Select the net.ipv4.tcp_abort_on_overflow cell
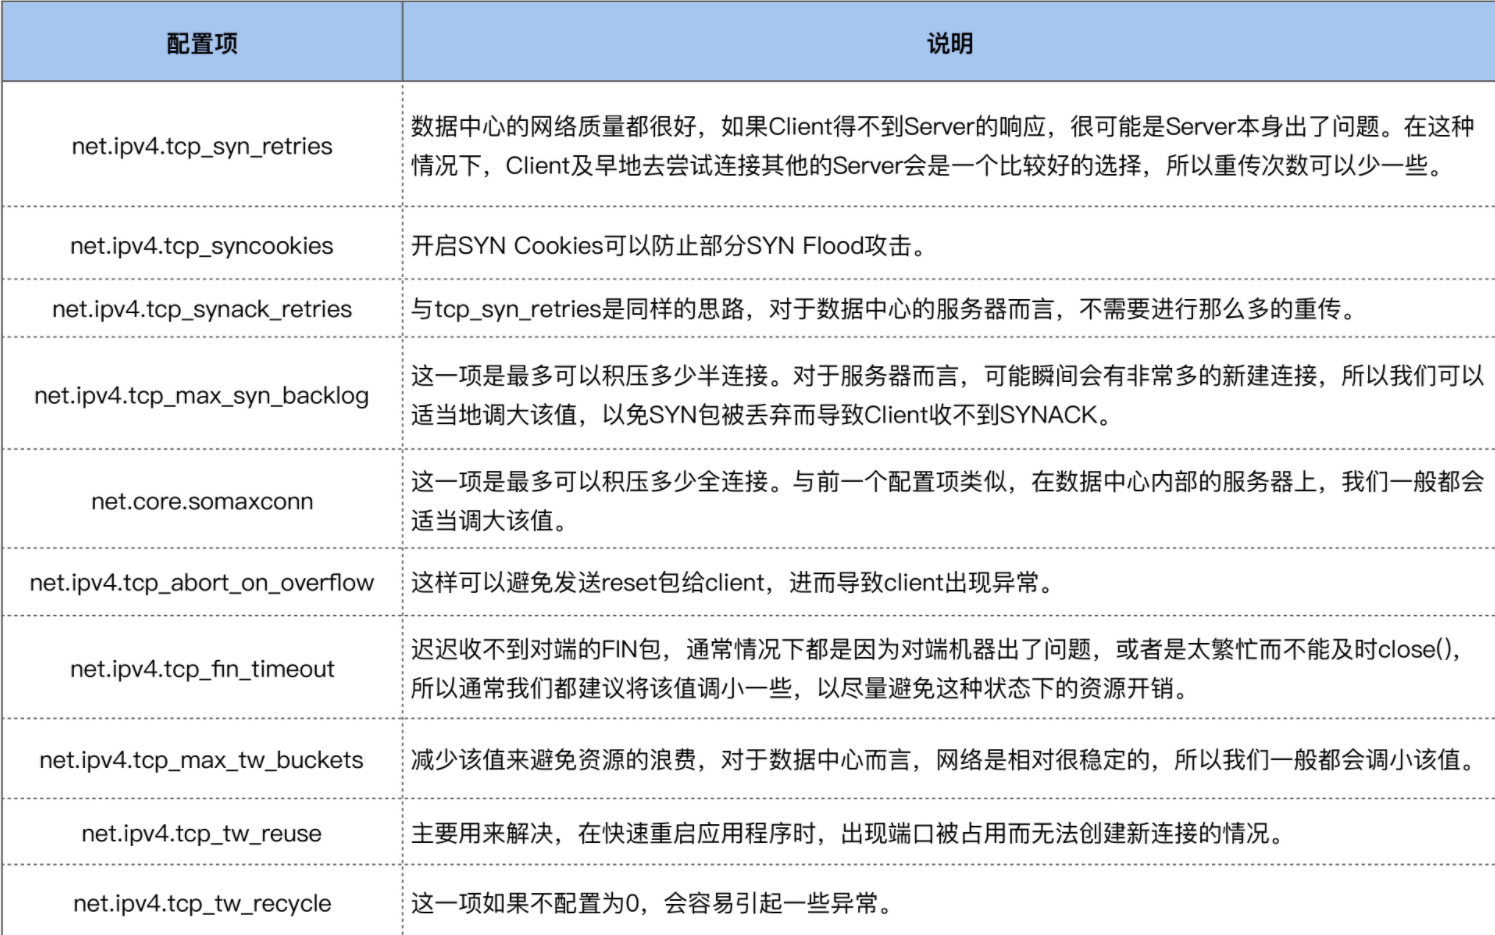This screenshot has width=1495, height=935. [x=202, y=583]
